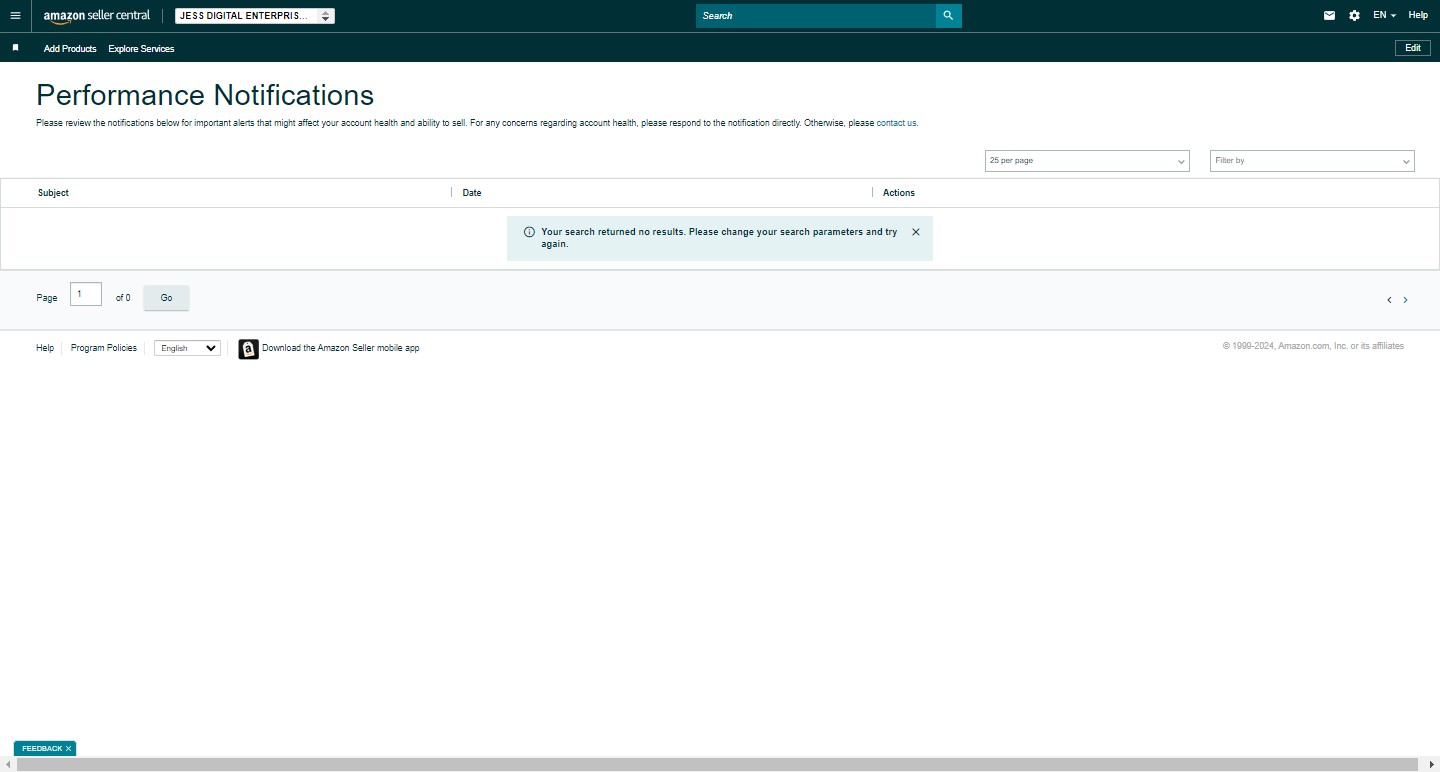1440x772 pixels.
Task: Click the info icon in no-results alert
Action: [x=529, y=232]
